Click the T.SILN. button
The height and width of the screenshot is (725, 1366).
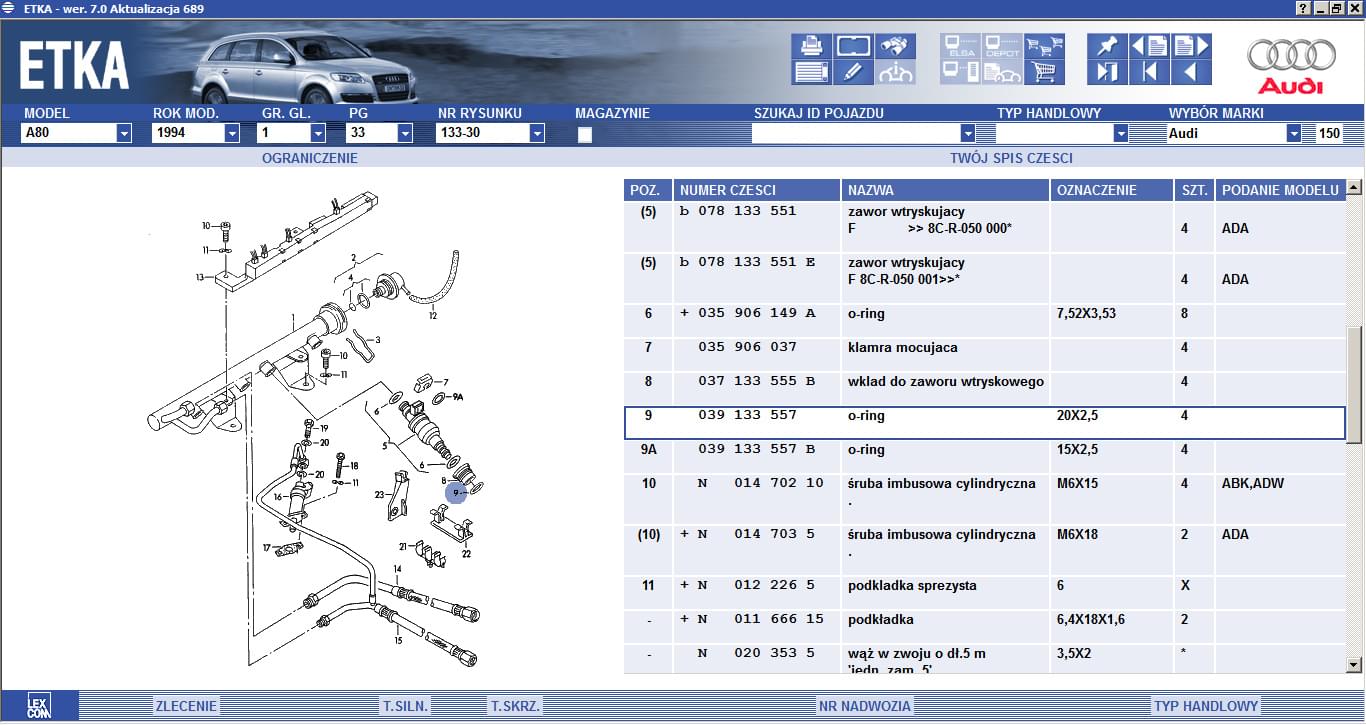(x=405, y=706)
